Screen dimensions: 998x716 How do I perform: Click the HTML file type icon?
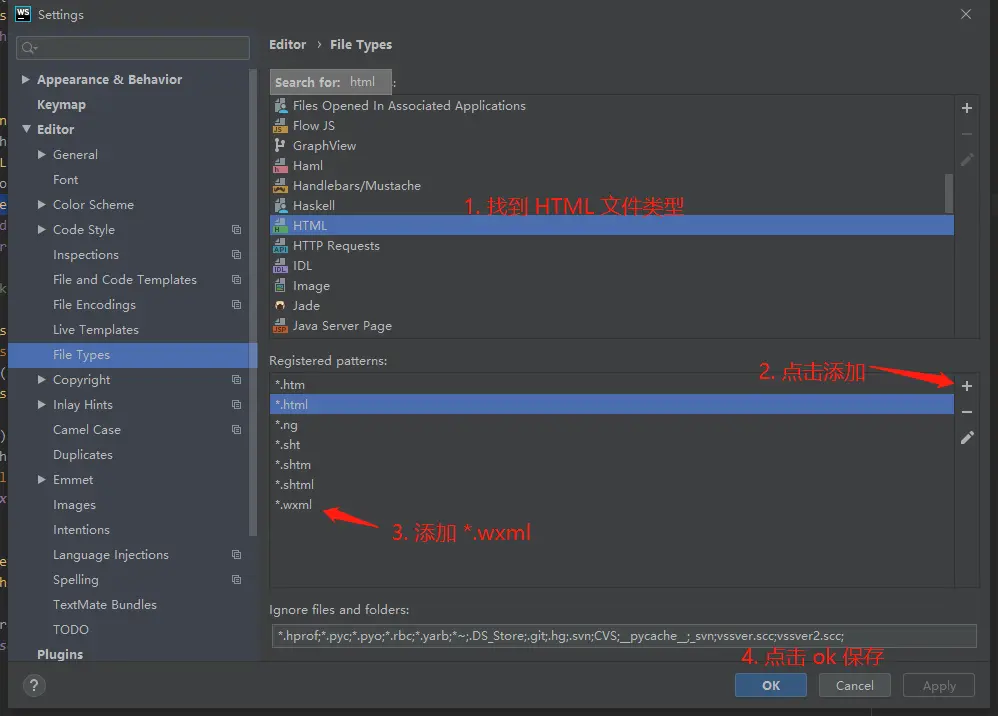(280, 225)
